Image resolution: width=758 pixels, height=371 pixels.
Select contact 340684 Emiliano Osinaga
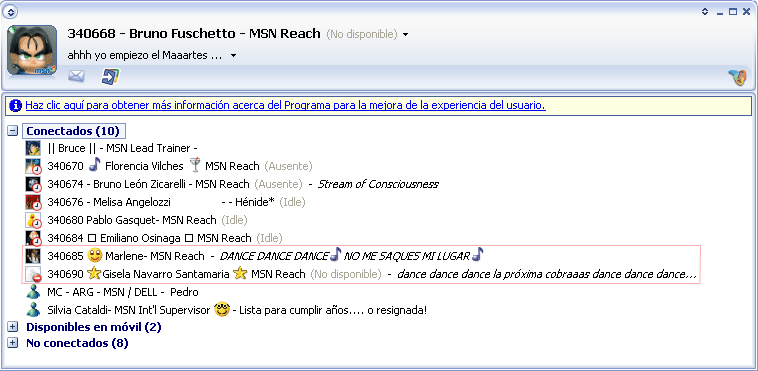(x=149, y=238)
